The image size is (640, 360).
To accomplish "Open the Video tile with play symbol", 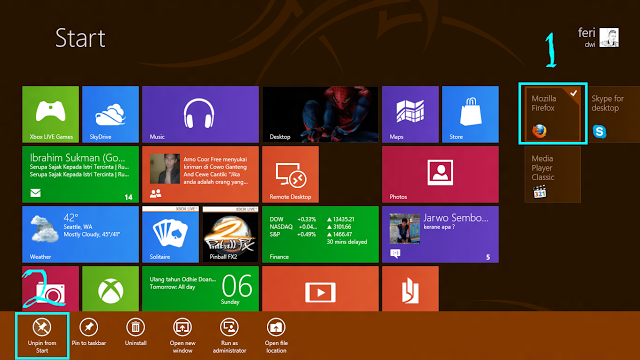I will [x=320, y=289].
